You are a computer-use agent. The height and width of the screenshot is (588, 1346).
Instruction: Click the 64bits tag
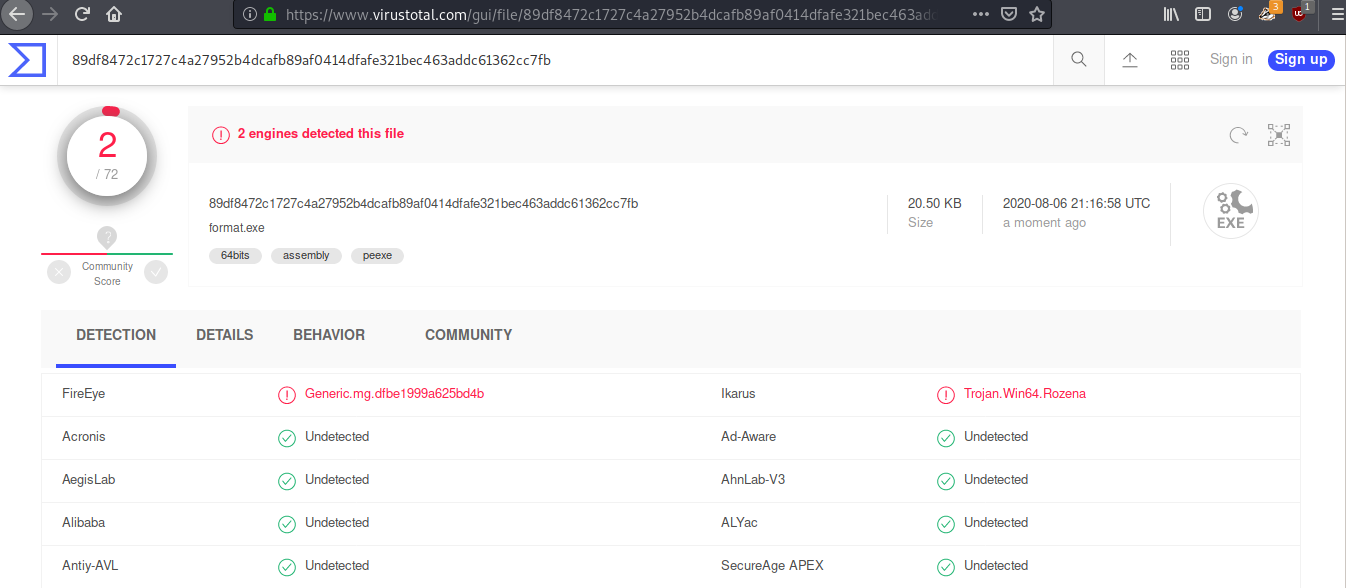pyautogui.click(x=235, y=256)
